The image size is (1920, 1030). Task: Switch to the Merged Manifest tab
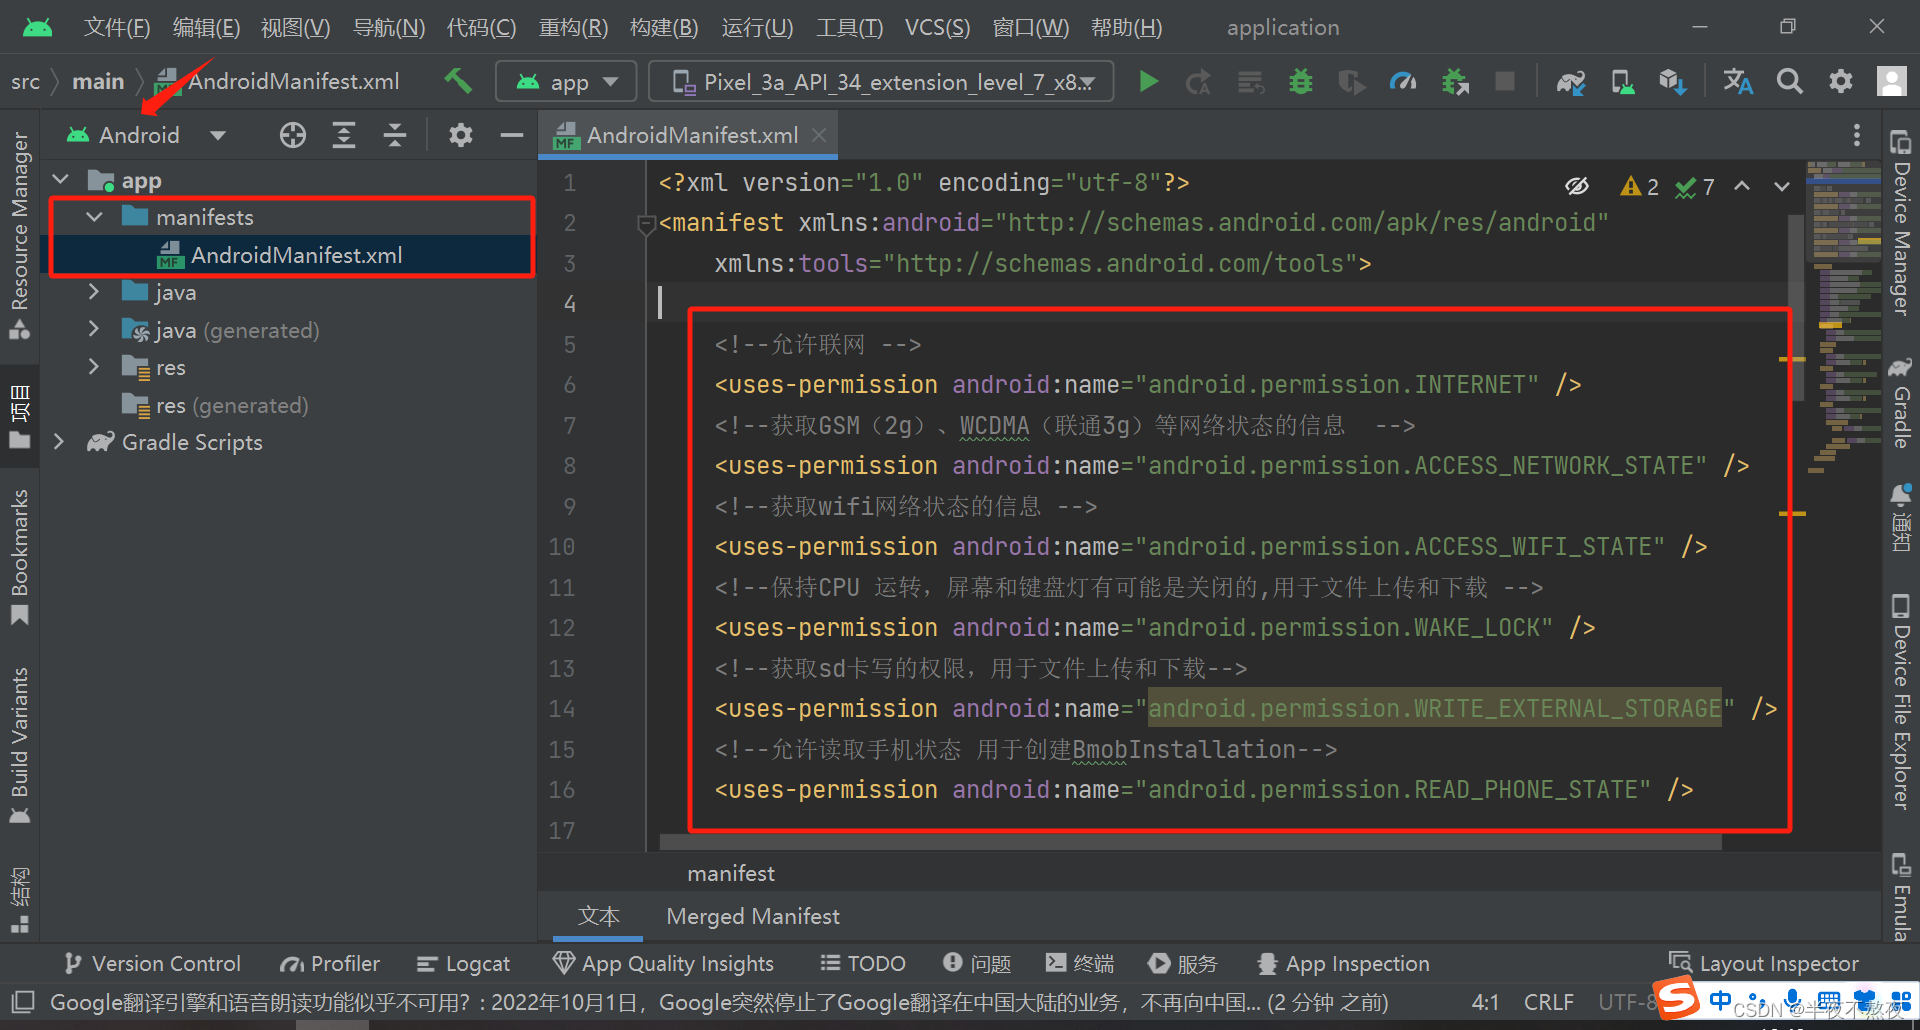[x=752, y=916]
